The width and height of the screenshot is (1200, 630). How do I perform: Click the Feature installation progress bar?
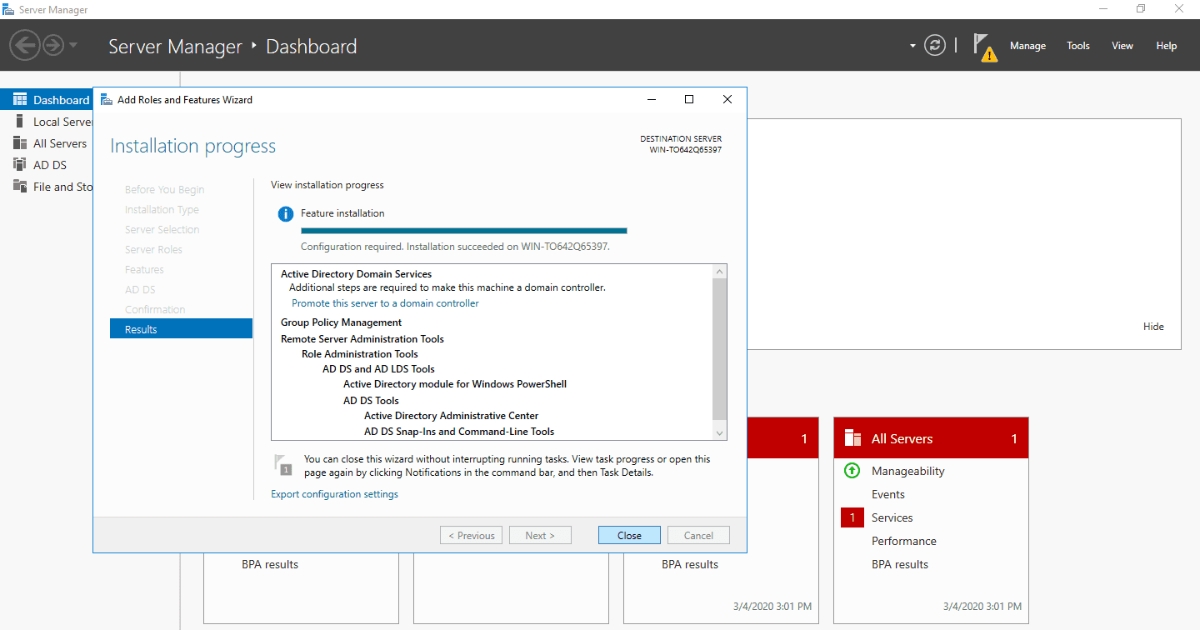(x=463, y=230)
